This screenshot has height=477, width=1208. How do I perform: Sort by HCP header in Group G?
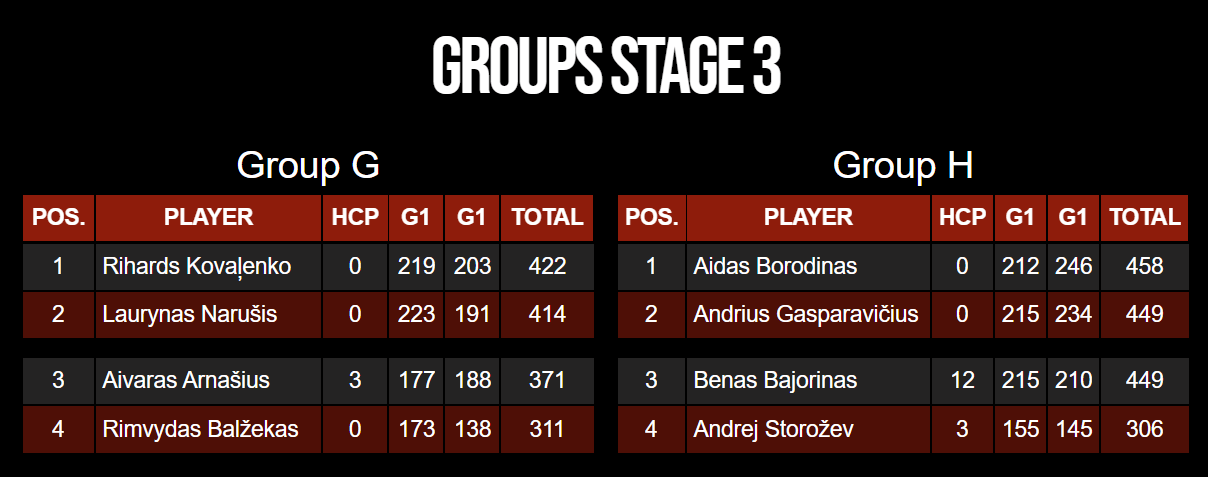[355, 217]
